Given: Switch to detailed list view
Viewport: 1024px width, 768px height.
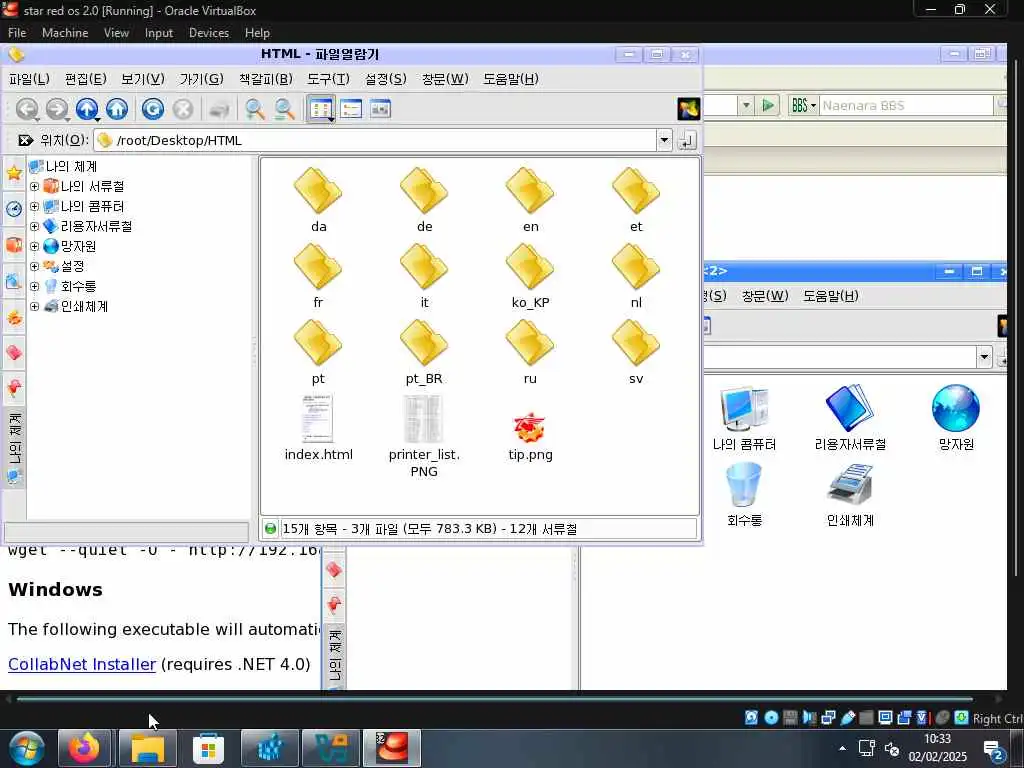Looking at the screenshot, I should pyautogui.click(x=351, y=108).
